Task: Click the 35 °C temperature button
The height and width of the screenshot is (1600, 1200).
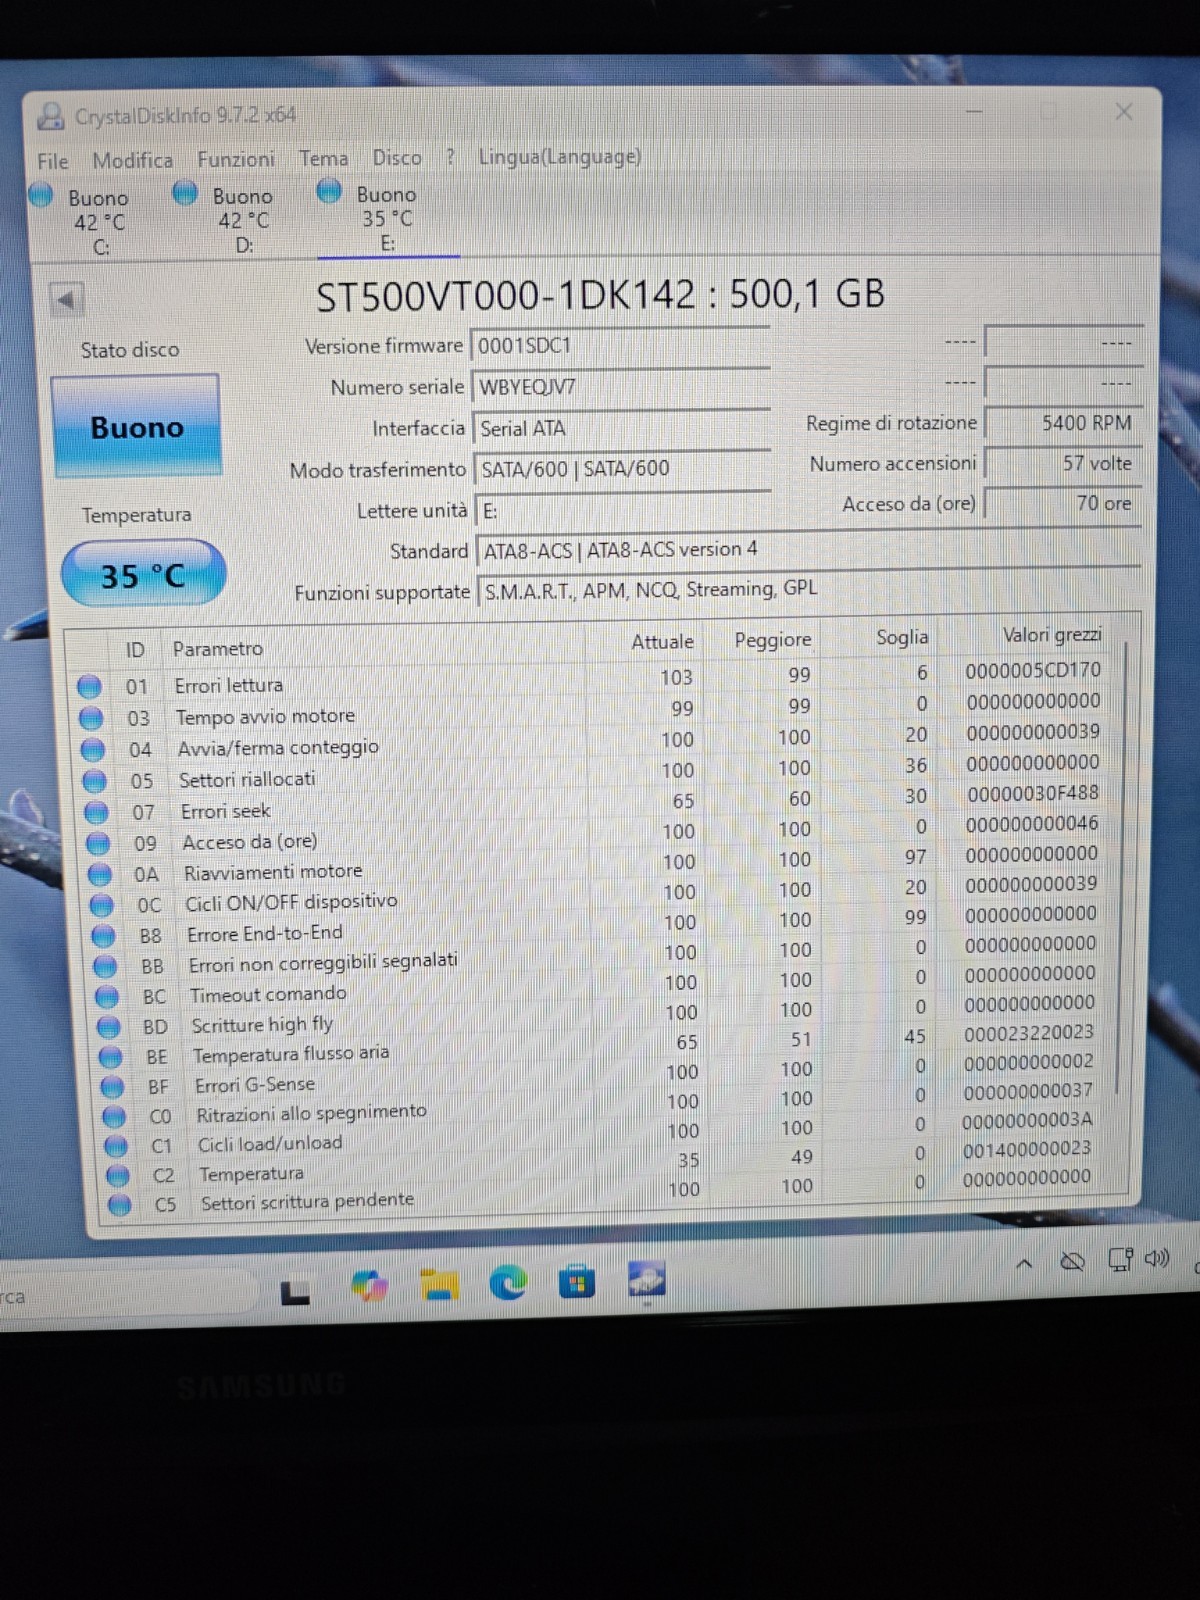Action: (x=143, y=575)
